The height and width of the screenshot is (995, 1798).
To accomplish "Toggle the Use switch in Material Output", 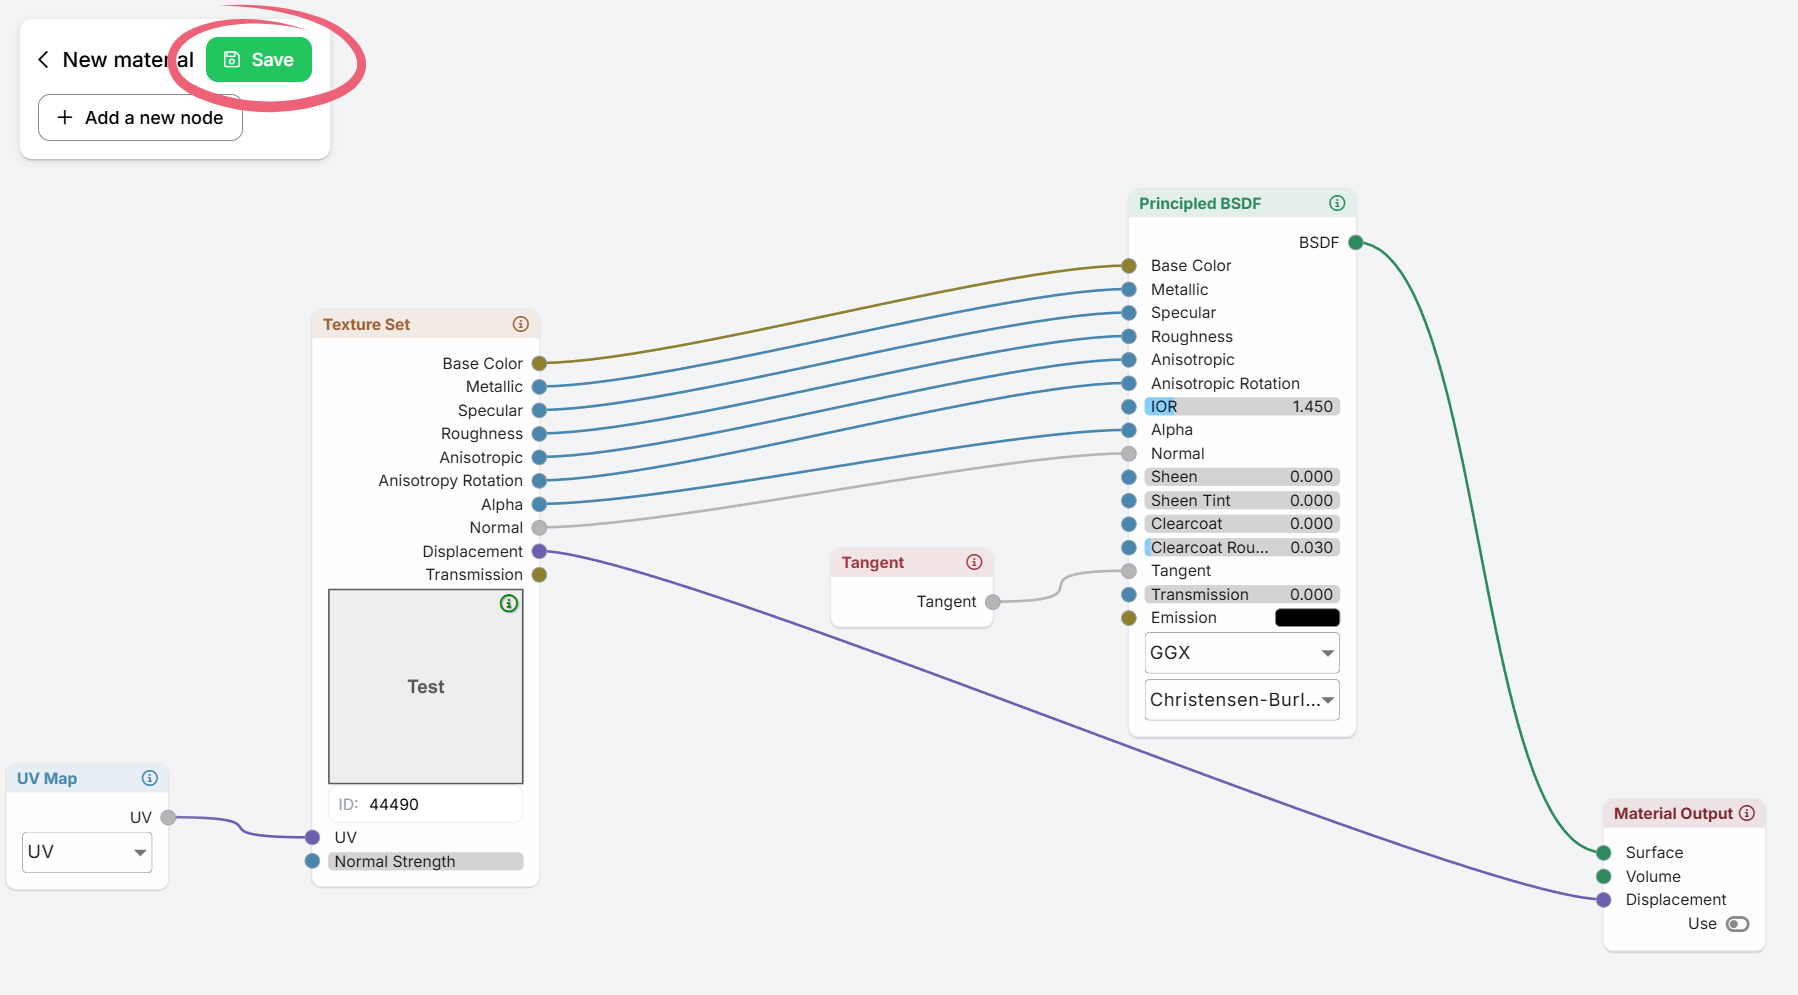I will point(1737,924).
